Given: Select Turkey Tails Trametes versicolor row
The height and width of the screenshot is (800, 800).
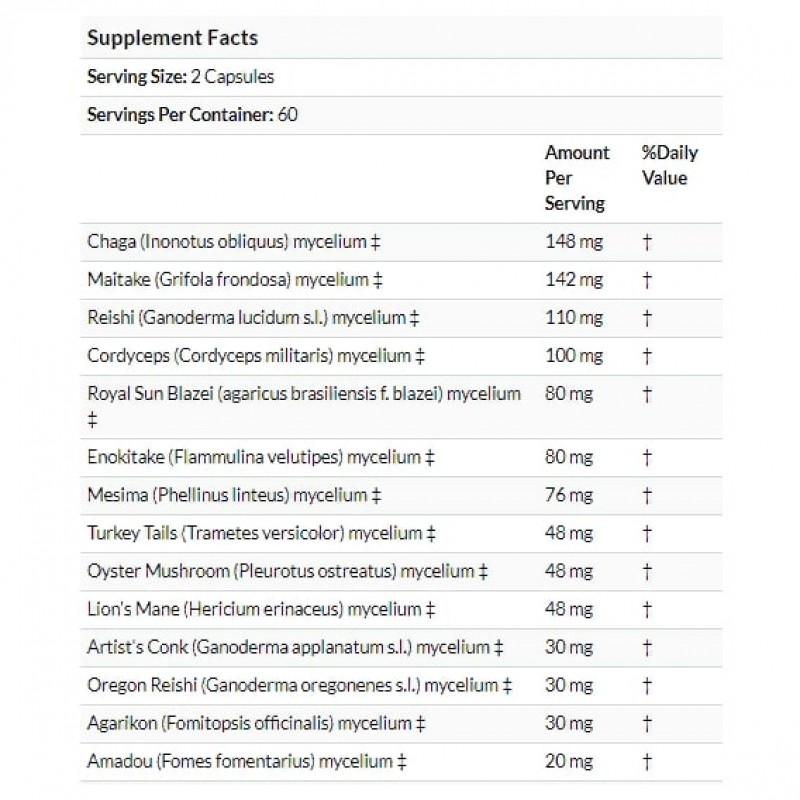Looking at the screenshot, I should 401,534.
